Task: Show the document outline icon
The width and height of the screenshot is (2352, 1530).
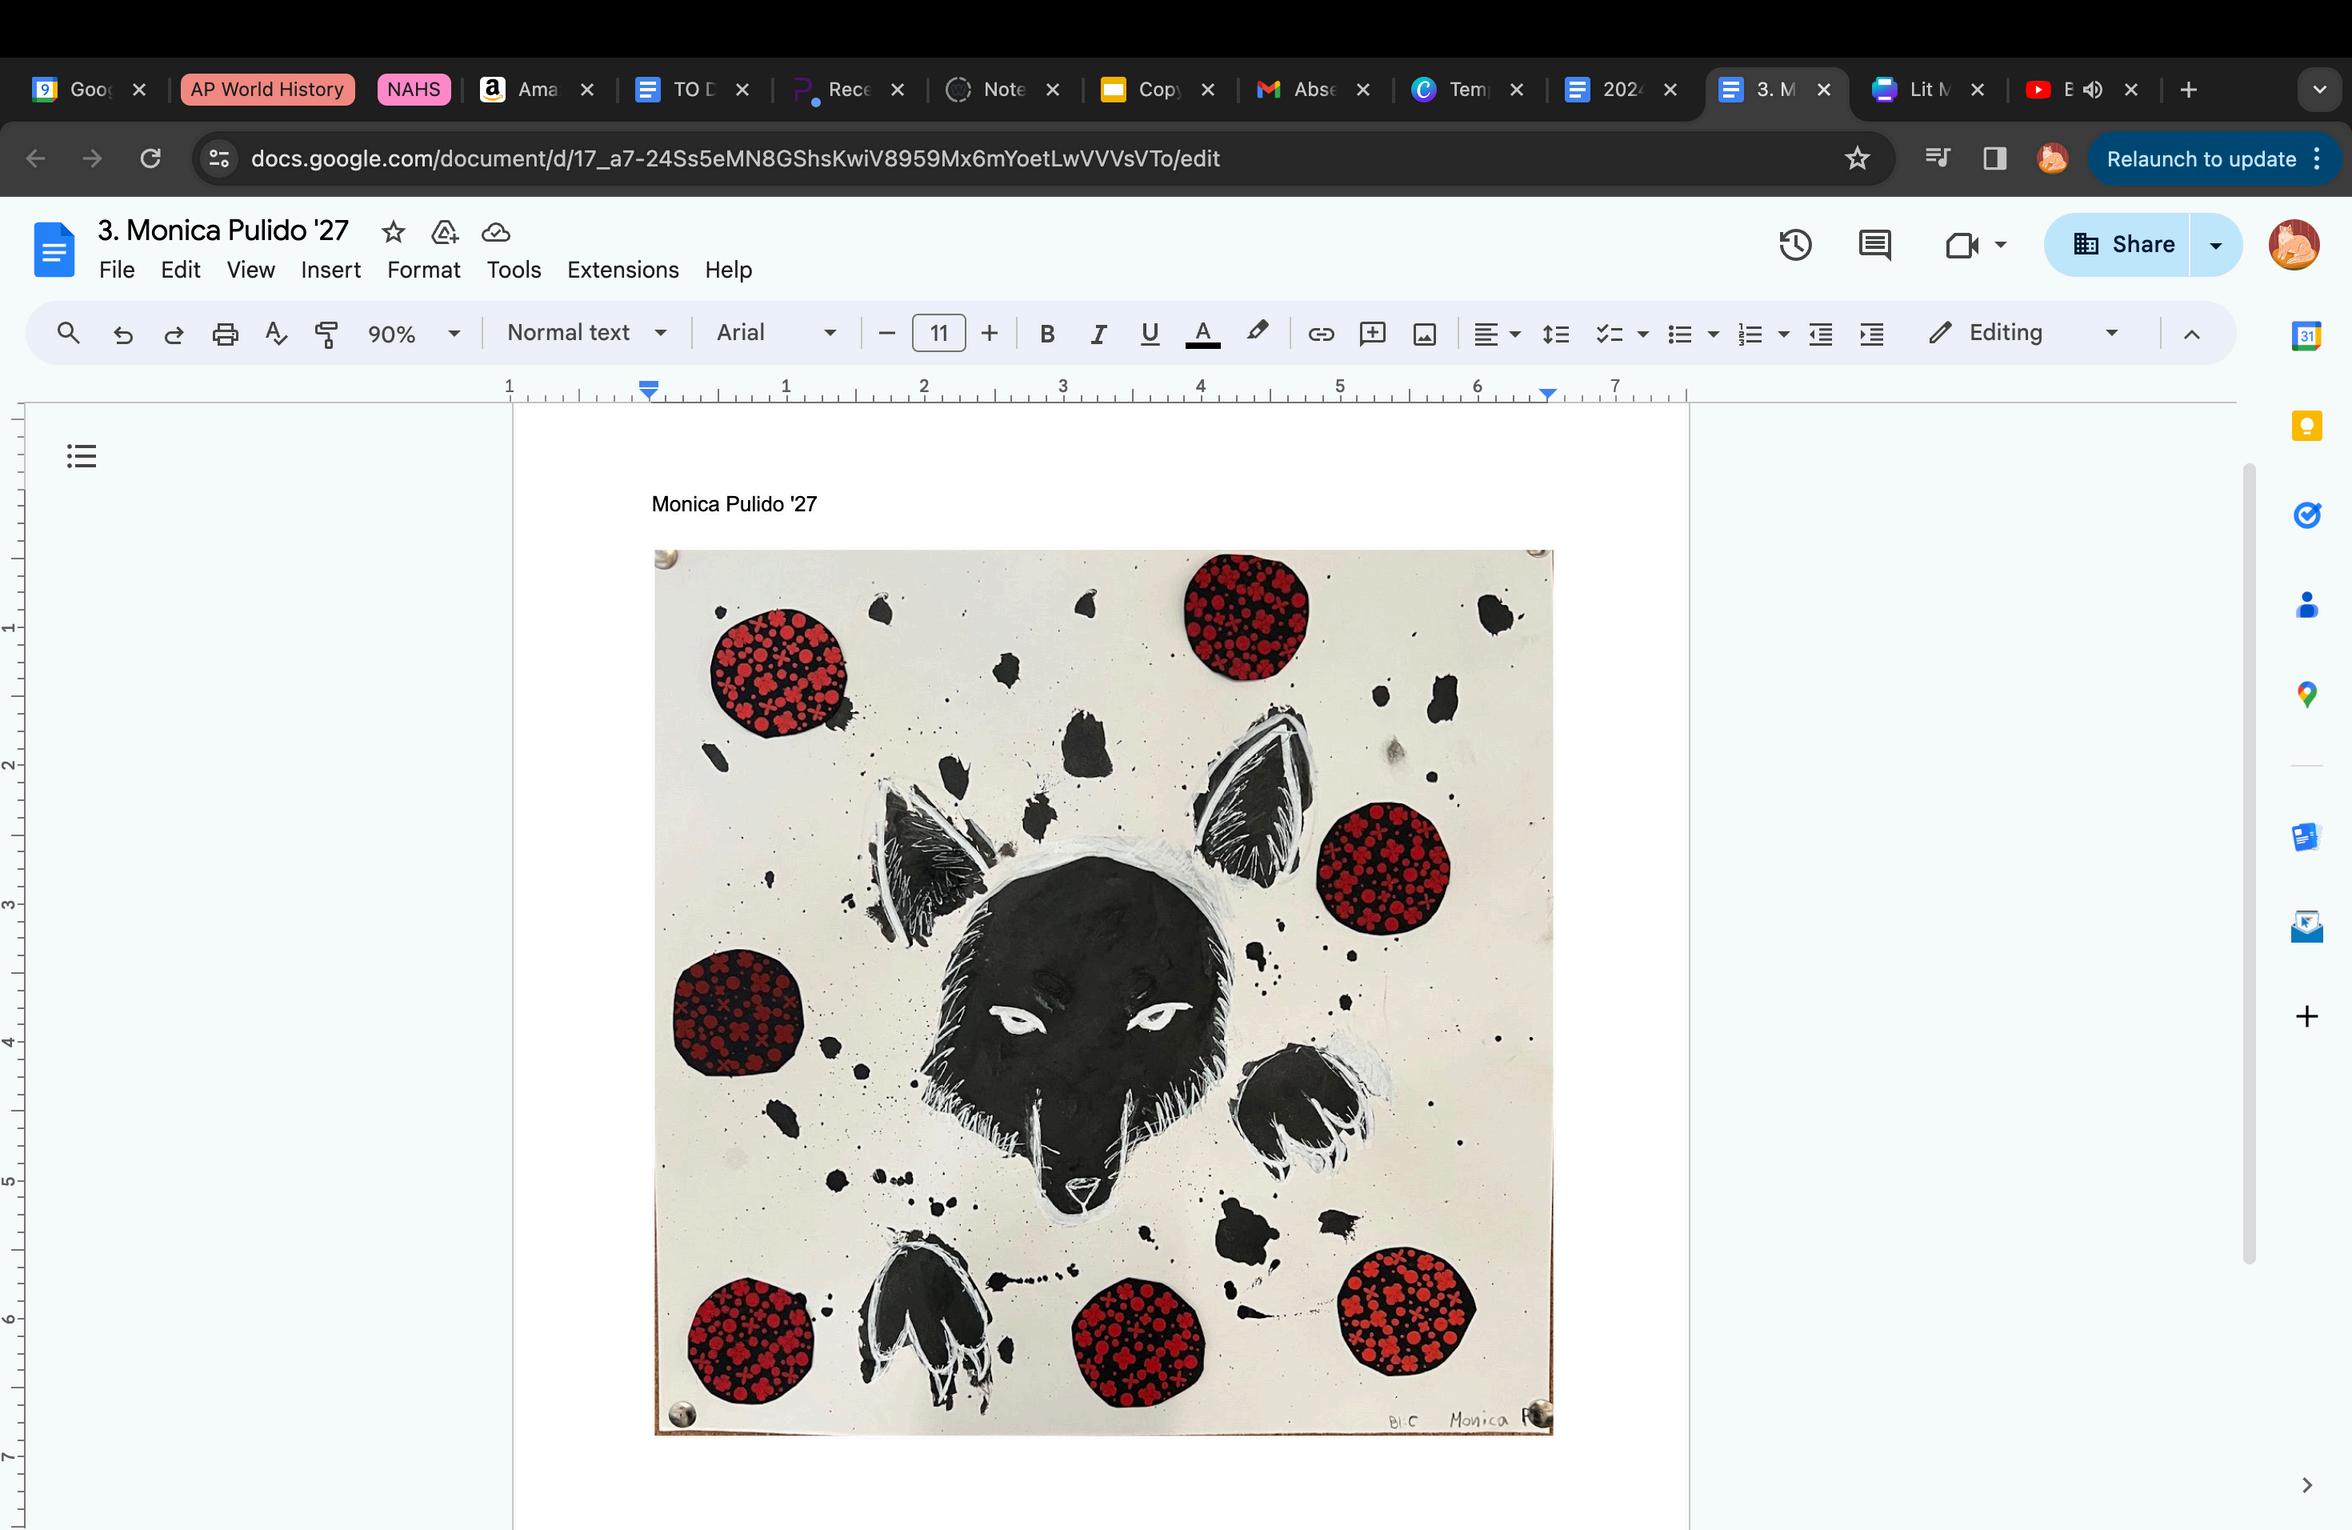Action: click(x=81, y=456)
